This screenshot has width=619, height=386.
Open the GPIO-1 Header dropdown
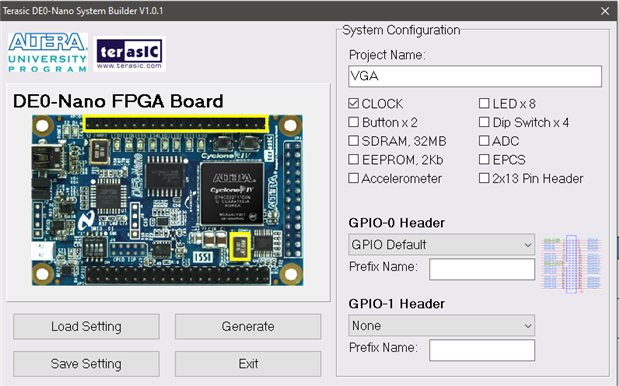(441, 326)
